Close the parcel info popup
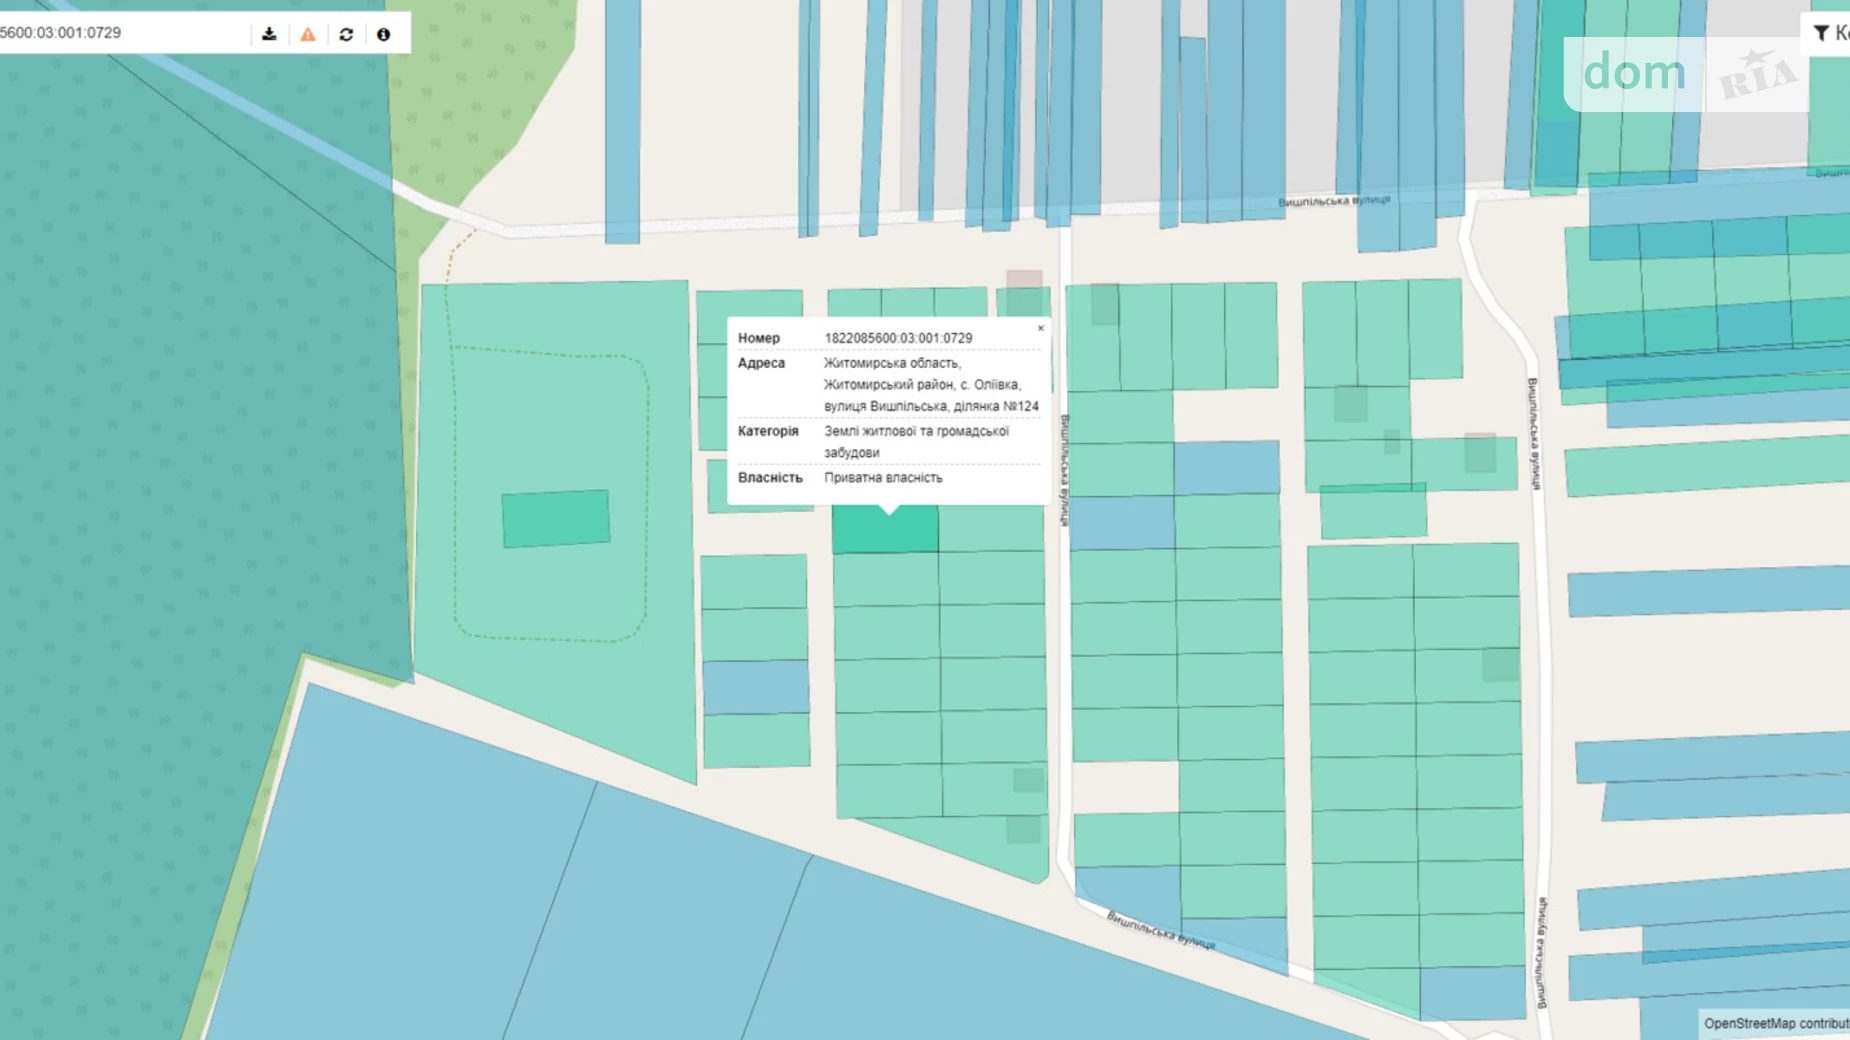 pyautogui.click(x=1040, y=328)
